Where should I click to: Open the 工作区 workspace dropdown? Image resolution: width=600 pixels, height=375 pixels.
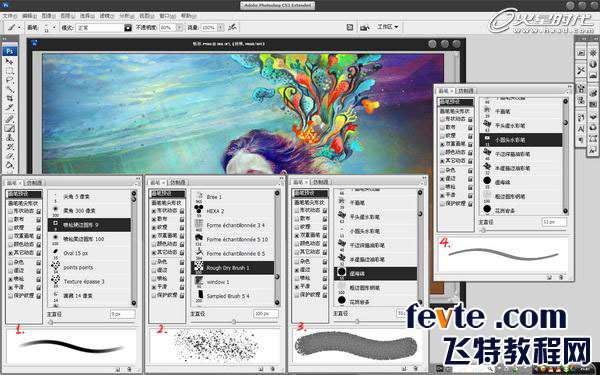pos(388,27)
